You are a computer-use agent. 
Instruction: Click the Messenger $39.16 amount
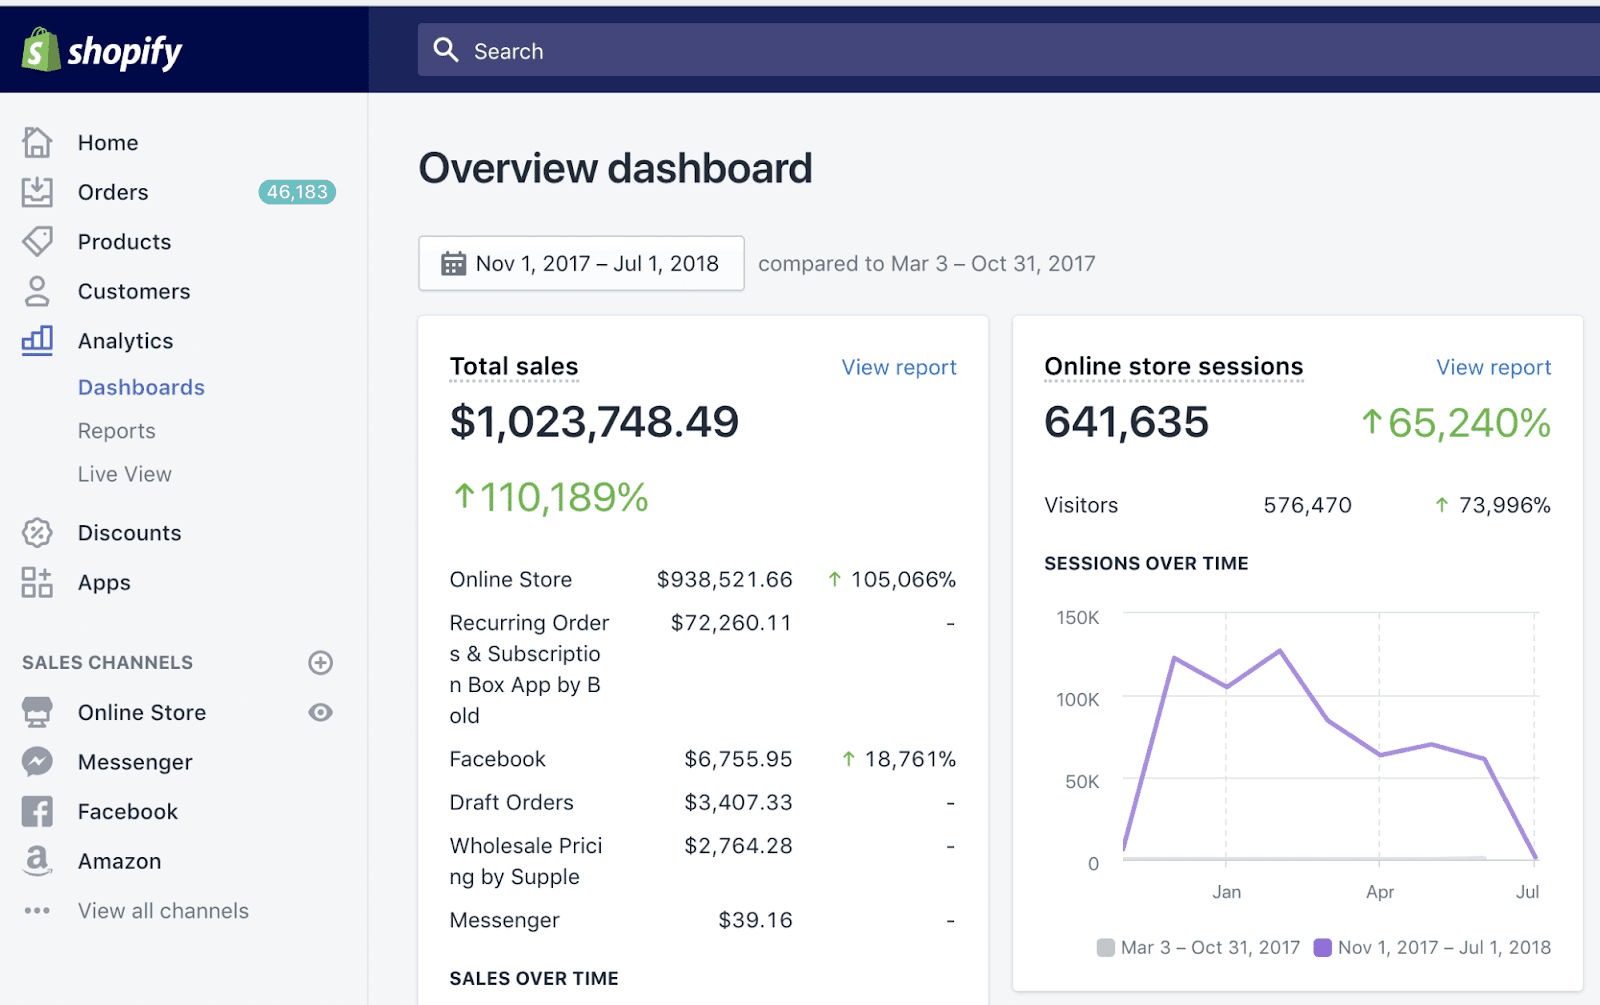click(755, 920)
